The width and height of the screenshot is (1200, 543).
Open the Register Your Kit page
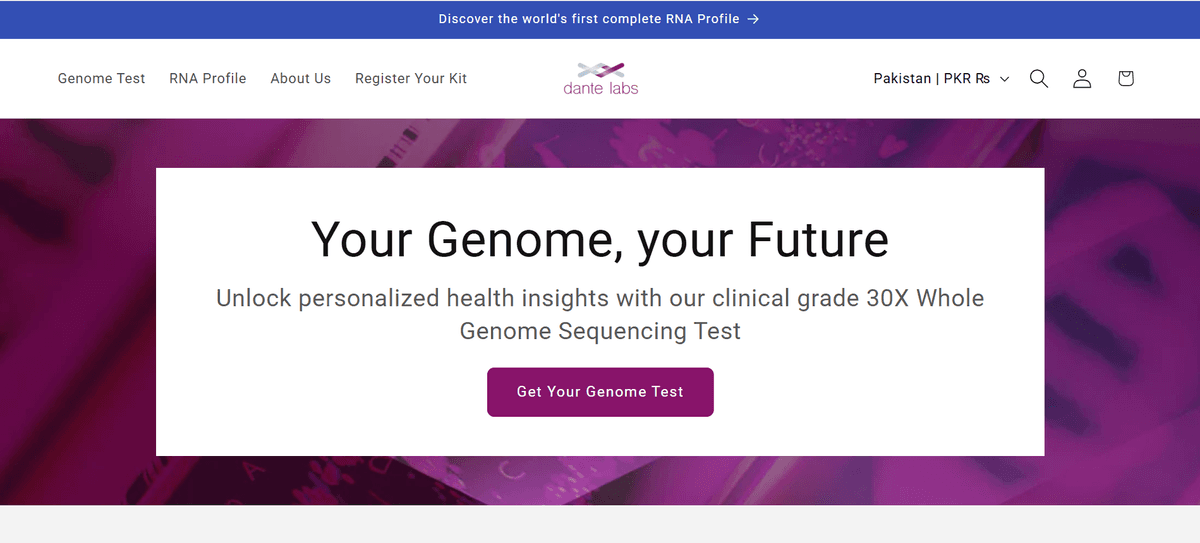click(x=411, y=78)
